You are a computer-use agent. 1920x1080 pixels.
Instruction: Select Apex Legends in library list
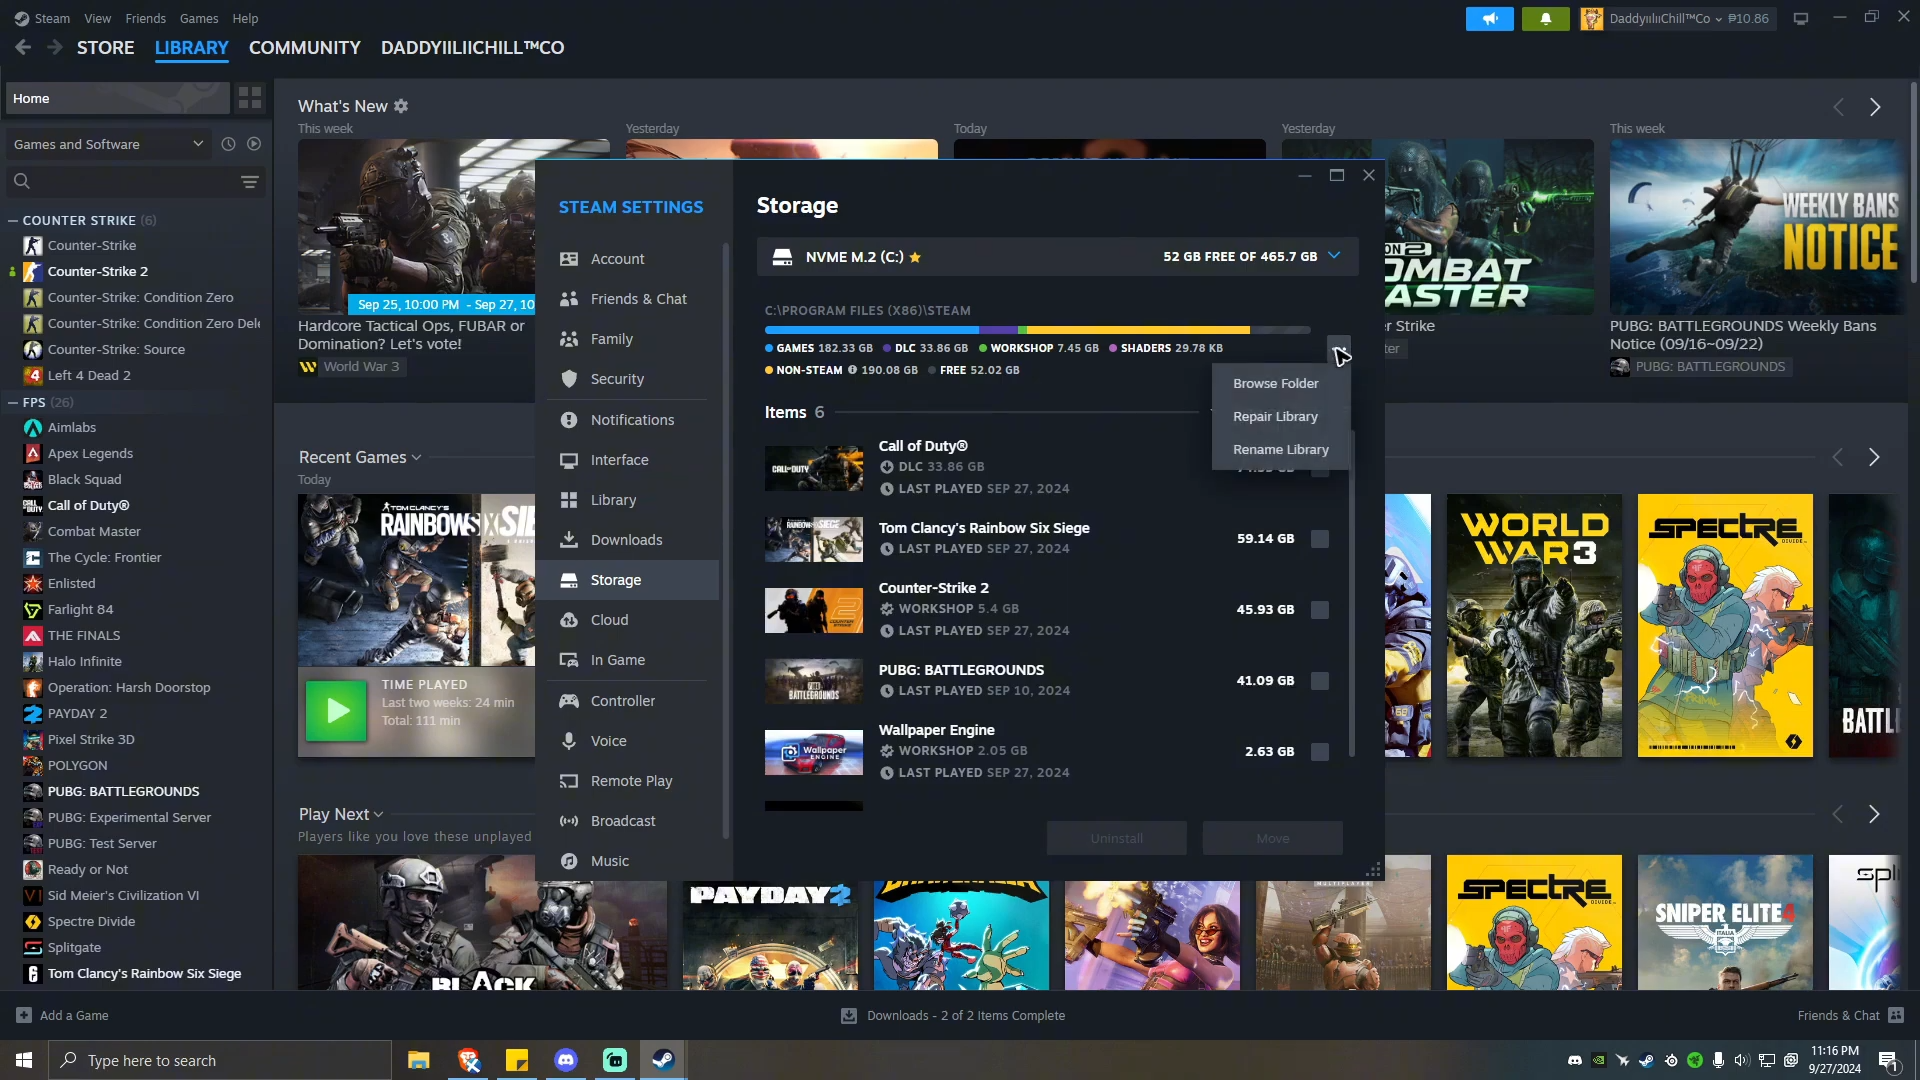click(90, 453)
